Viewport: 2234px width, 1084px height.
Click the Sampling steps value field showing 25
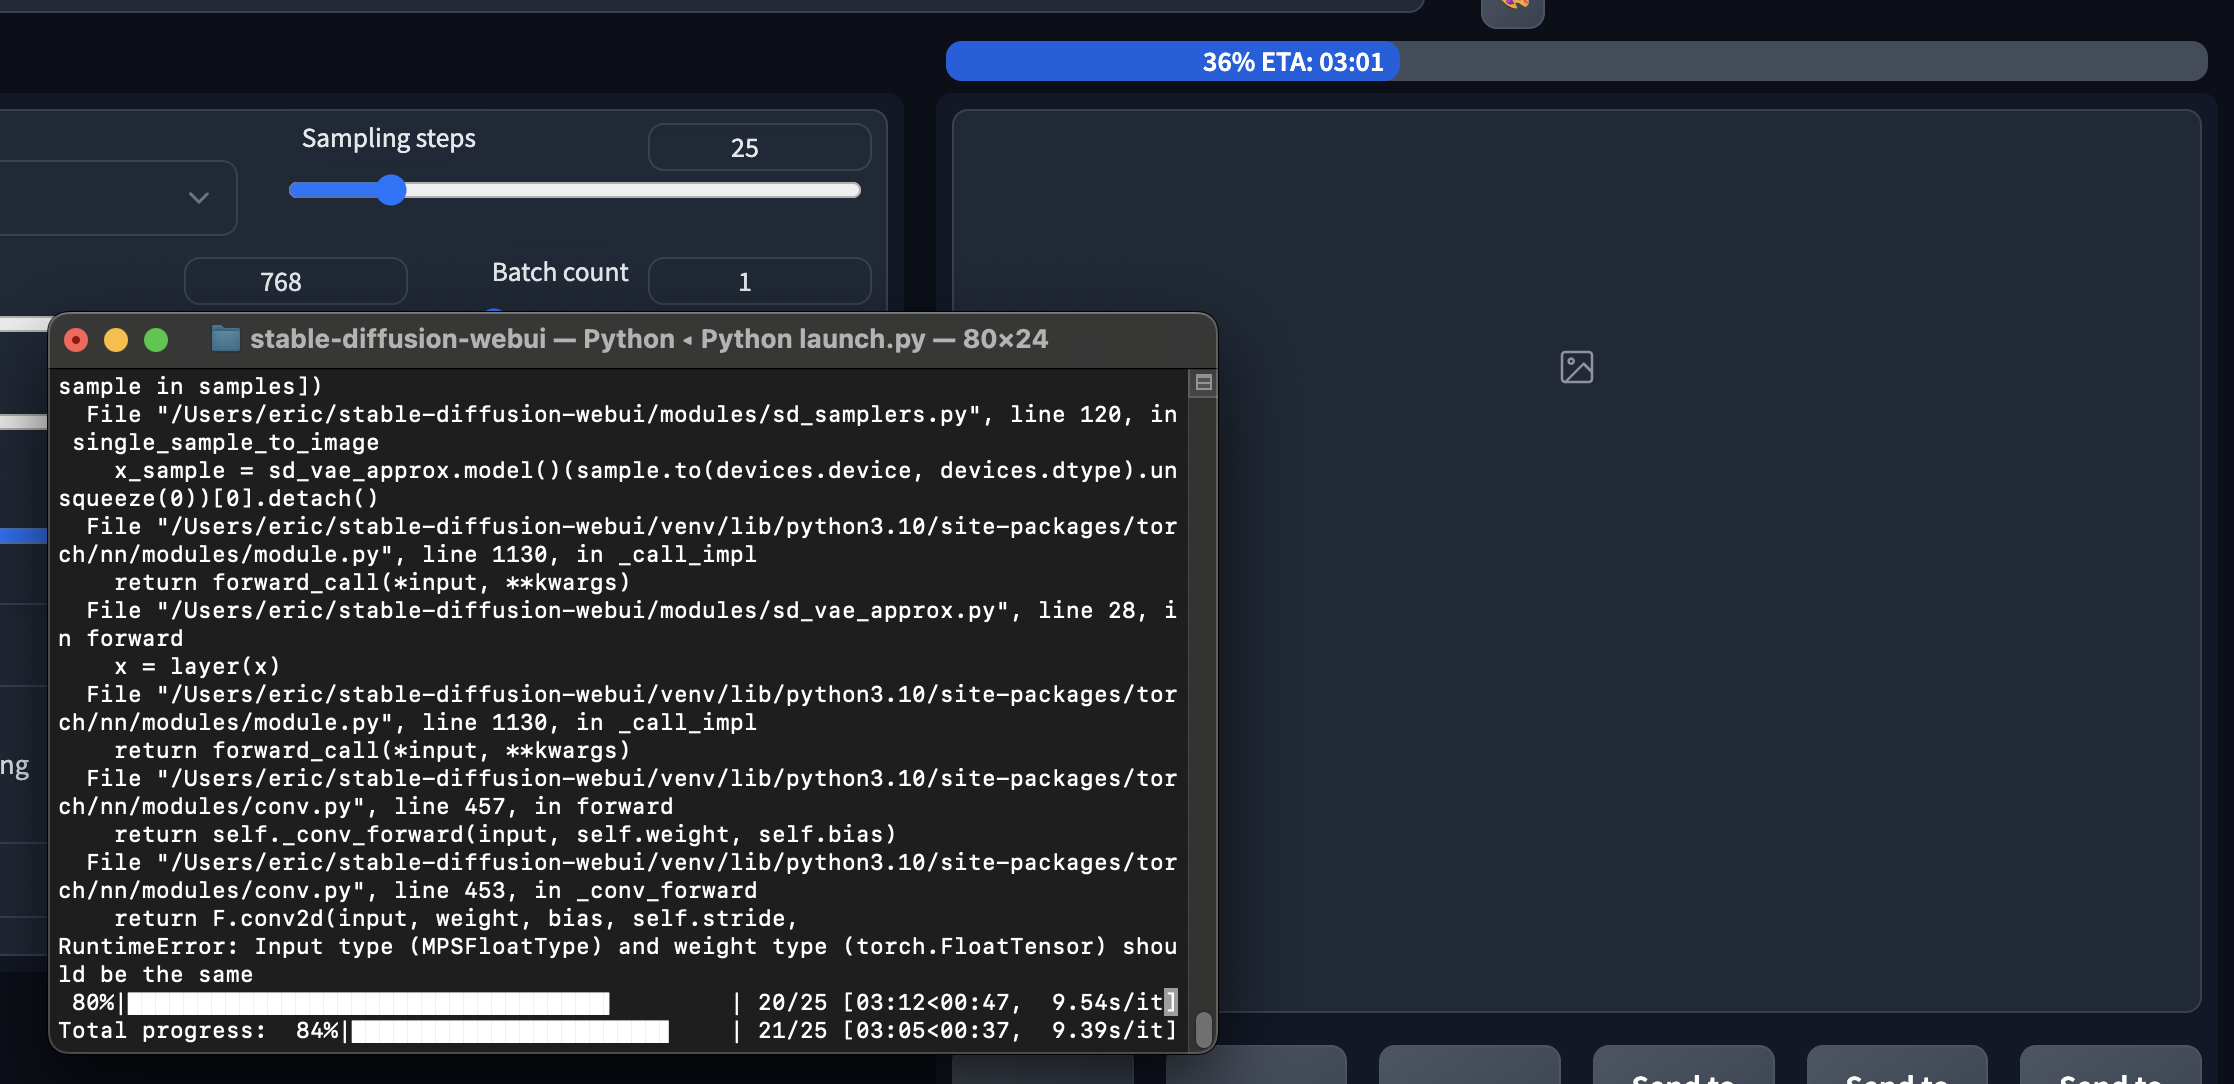[759, 147]
